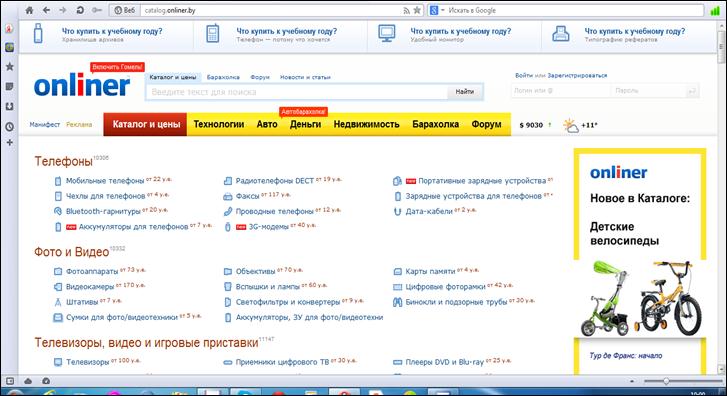This screenshot has height=396, width=727.
Task: Click the children's bicycles ad image
Action: click(640, 297)
